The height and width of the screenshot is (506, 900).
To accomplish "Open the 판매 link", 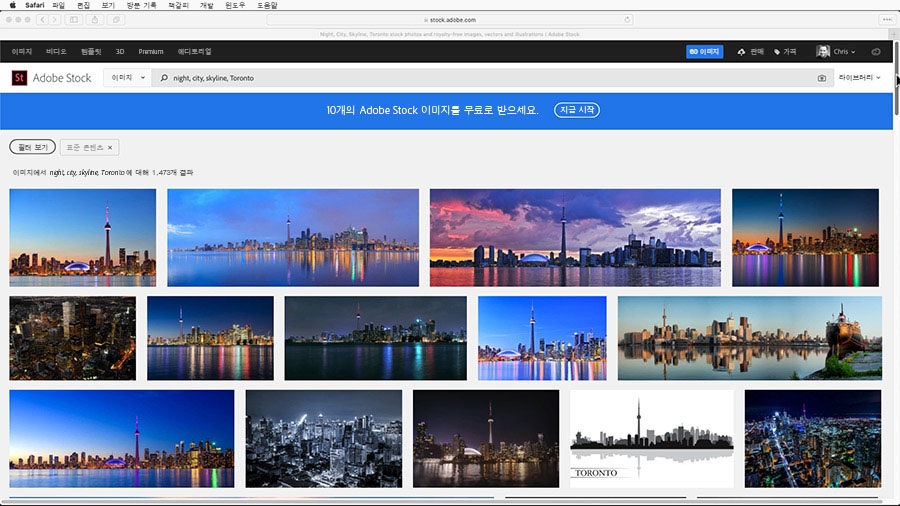I will 751,52.
